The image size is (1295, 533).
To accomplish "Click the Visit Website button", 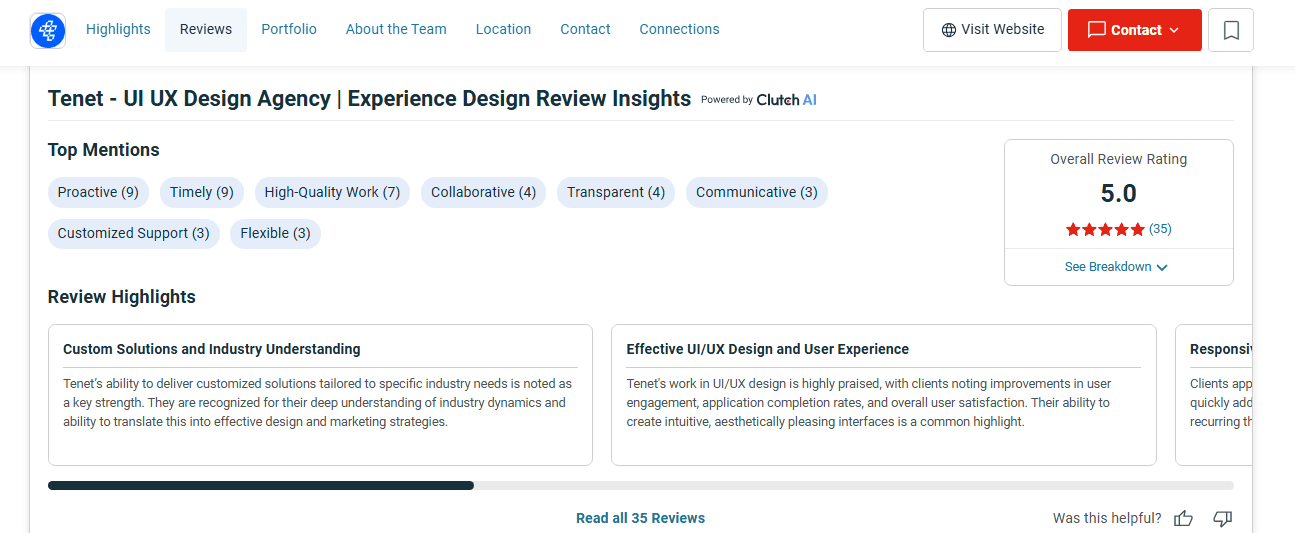I will click(992, 30).
